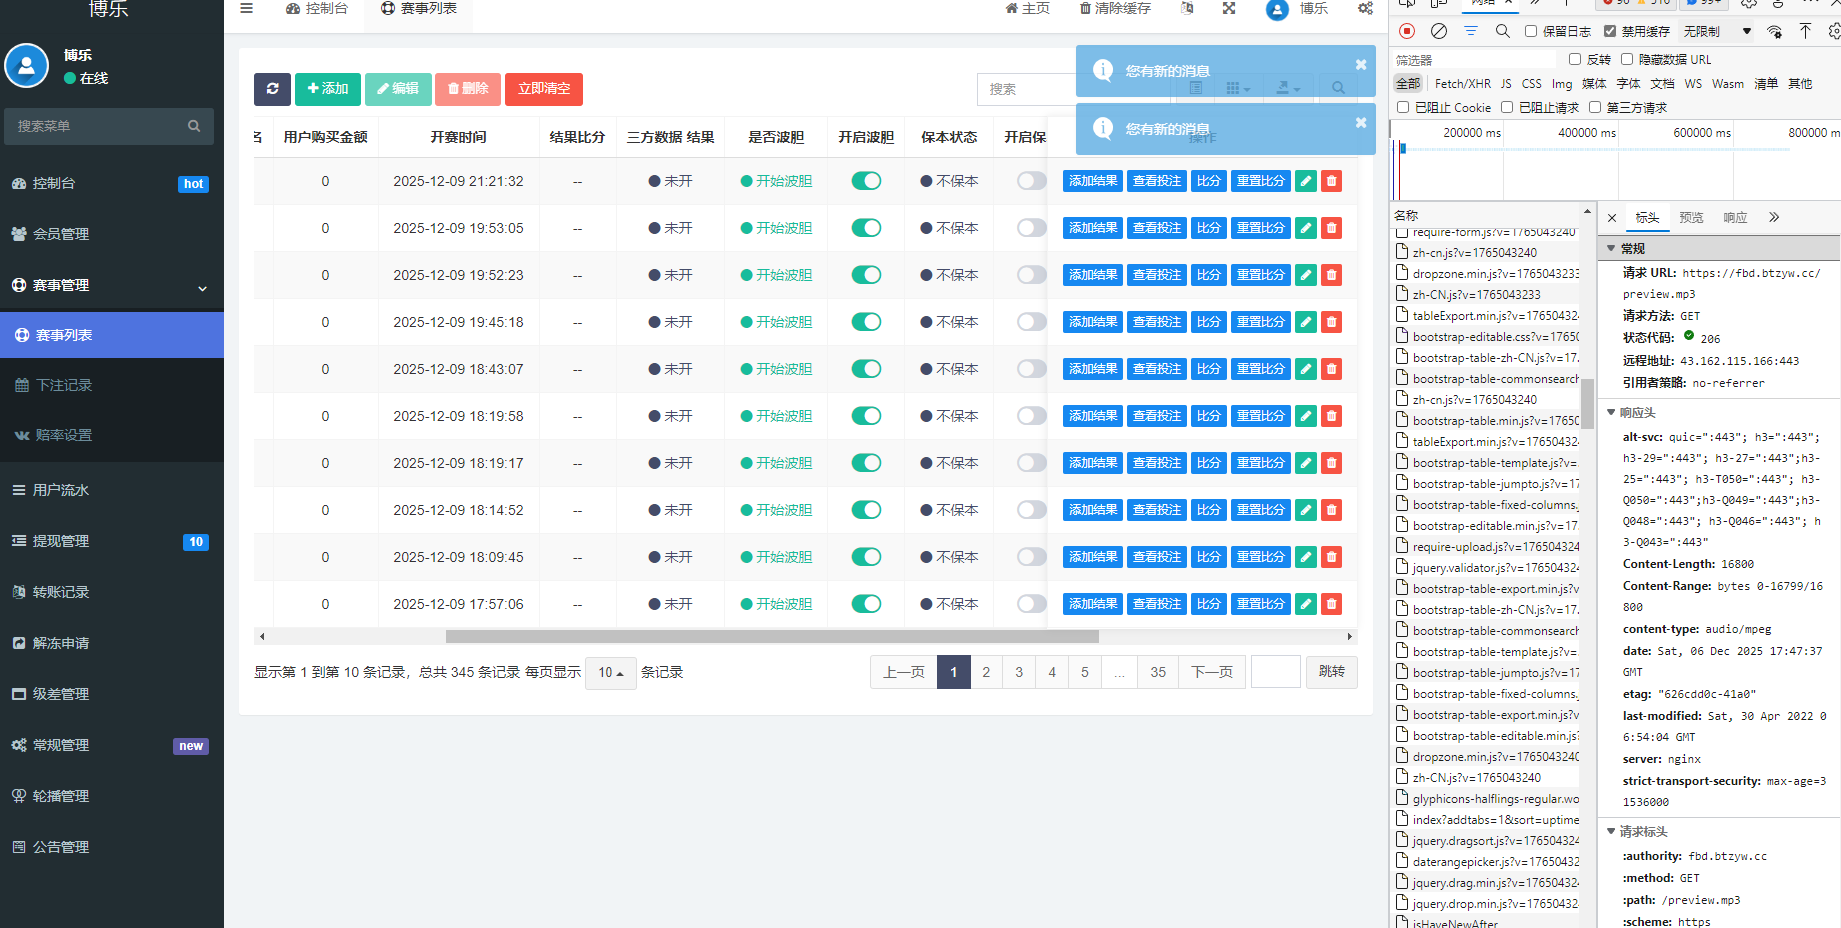Toggle the sidebar hamburger menu icon

point(246,8)
